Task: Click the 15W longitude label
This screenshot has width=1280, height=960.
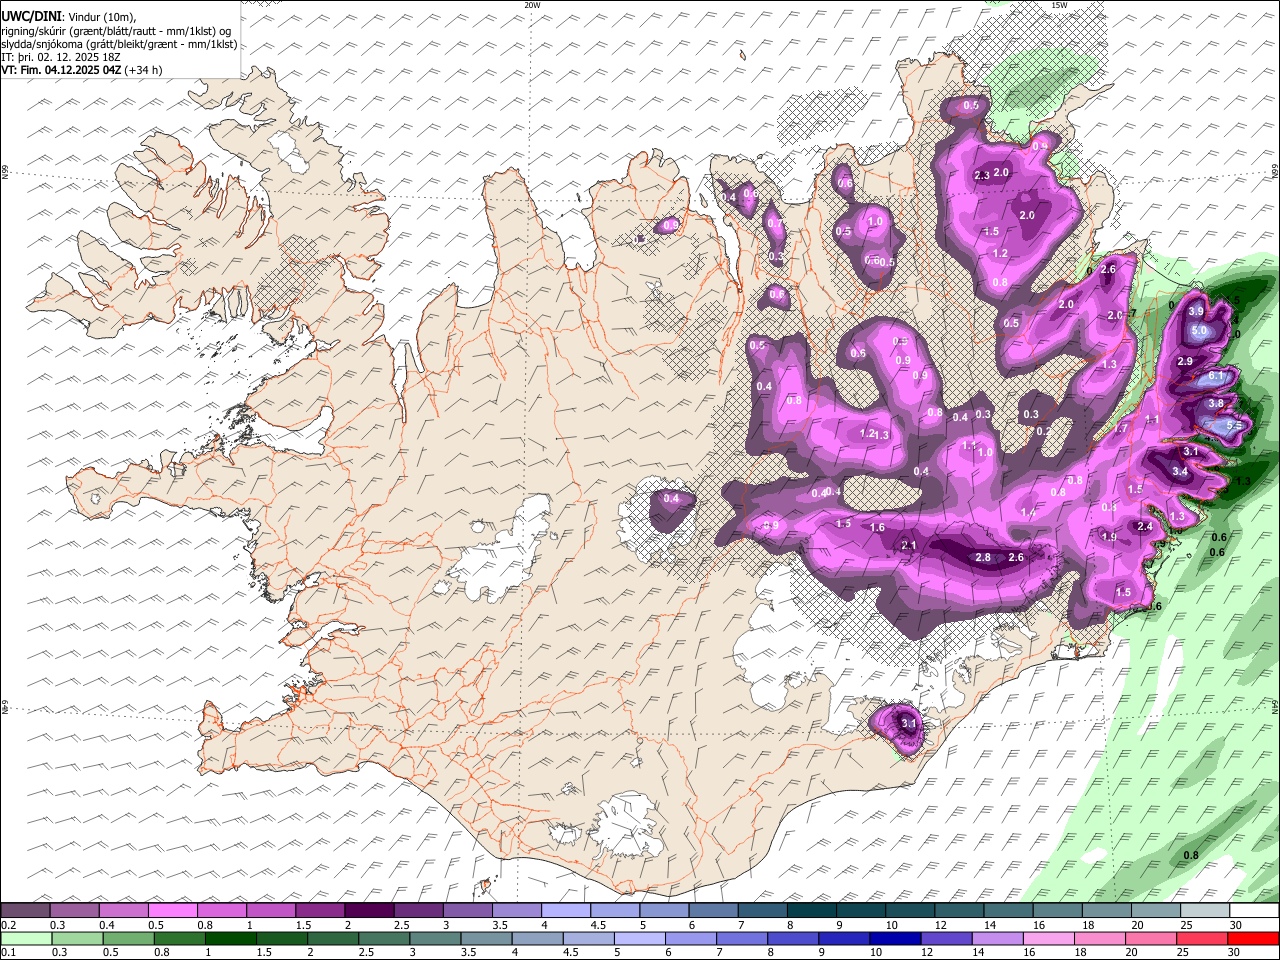Action: coord(1059,5)
